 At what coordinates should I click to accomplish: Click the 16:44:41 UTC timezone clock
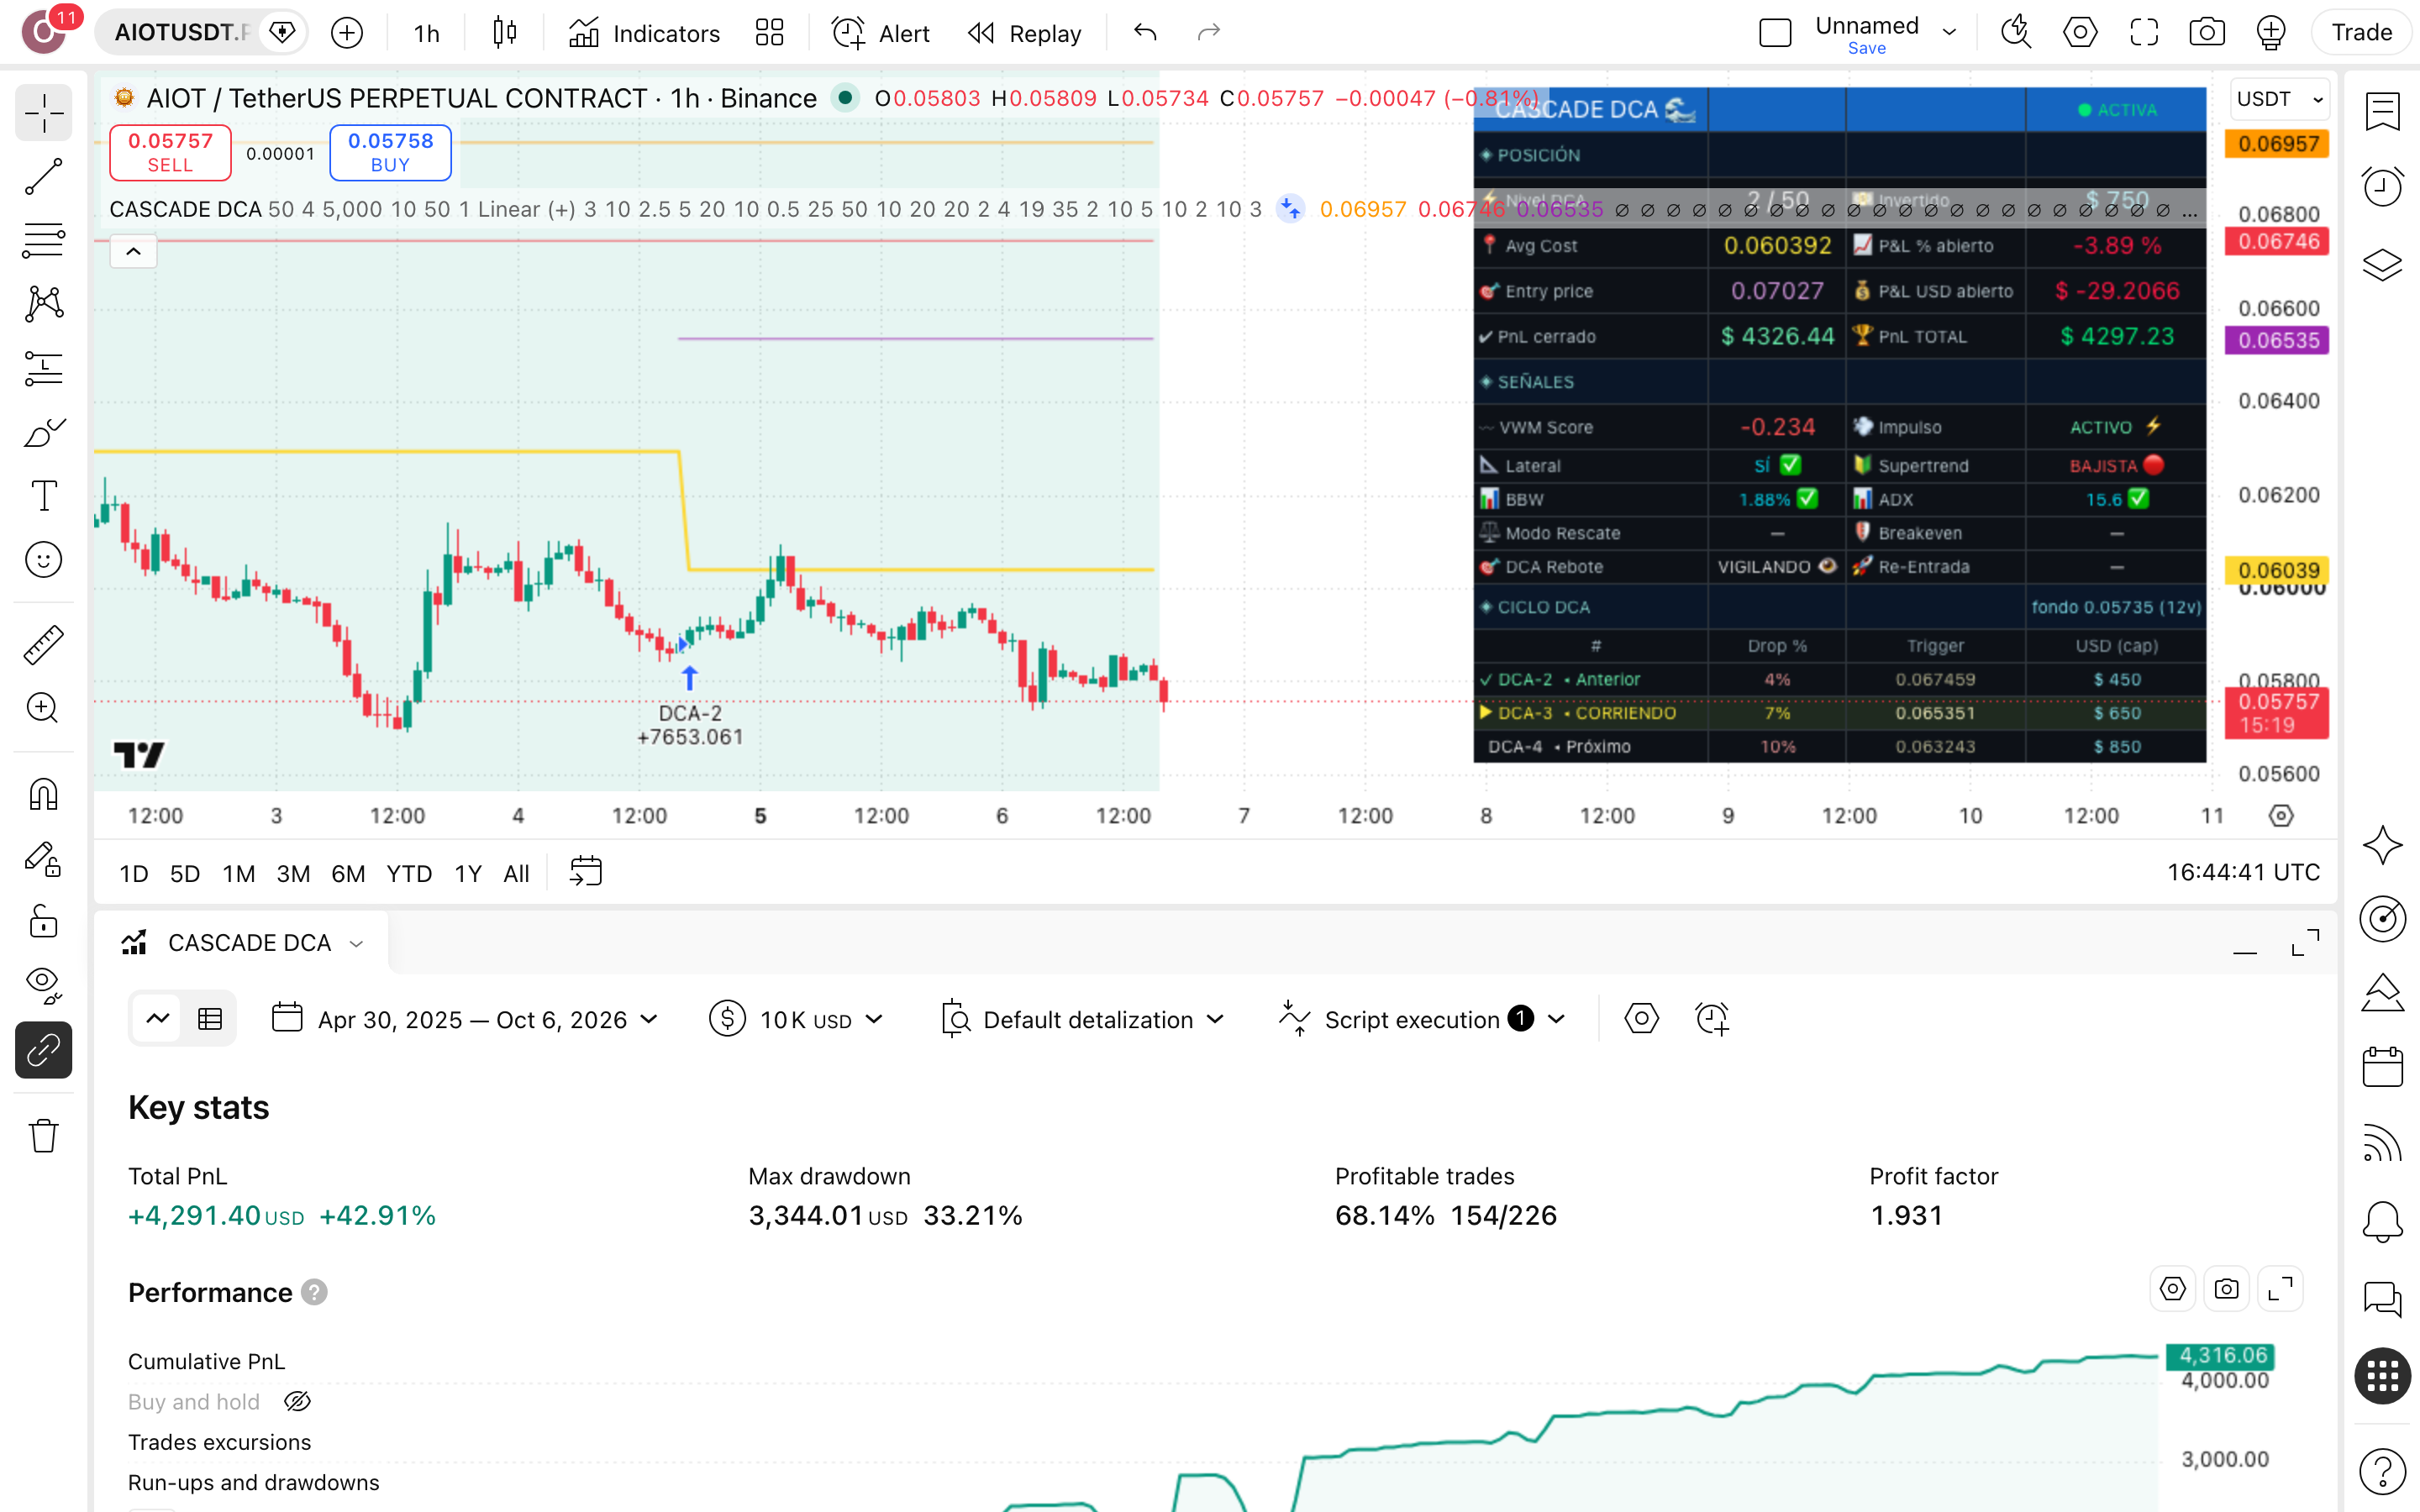2243,872
